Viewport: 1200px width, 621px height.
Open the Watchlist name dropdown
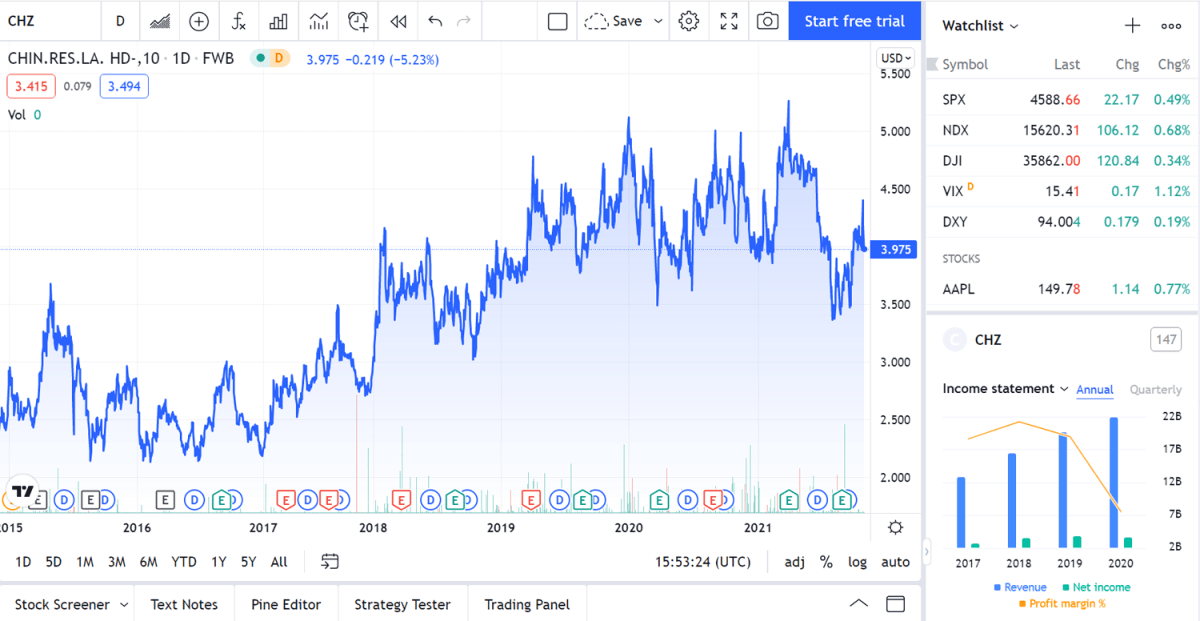pyautogui.click(x=981, y=26)
